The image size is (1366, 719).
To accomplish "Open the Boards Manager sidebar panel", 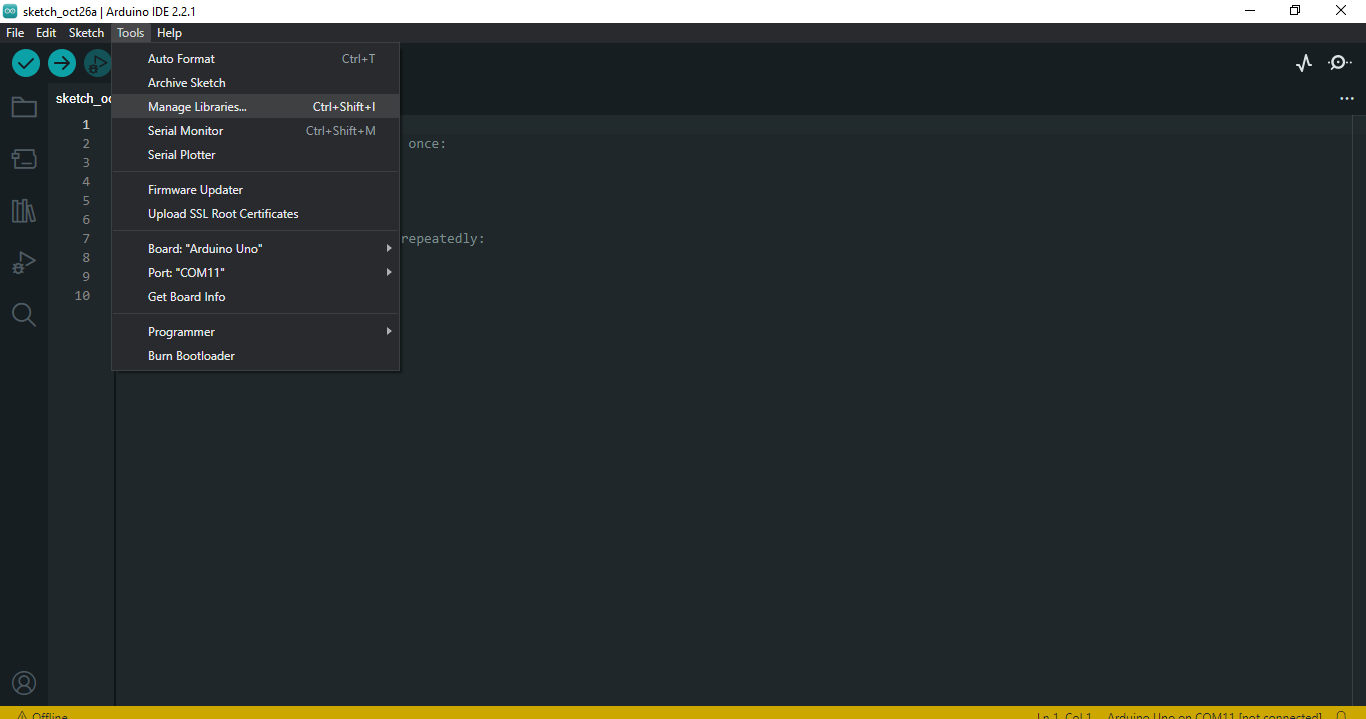I will click(24, 158).
